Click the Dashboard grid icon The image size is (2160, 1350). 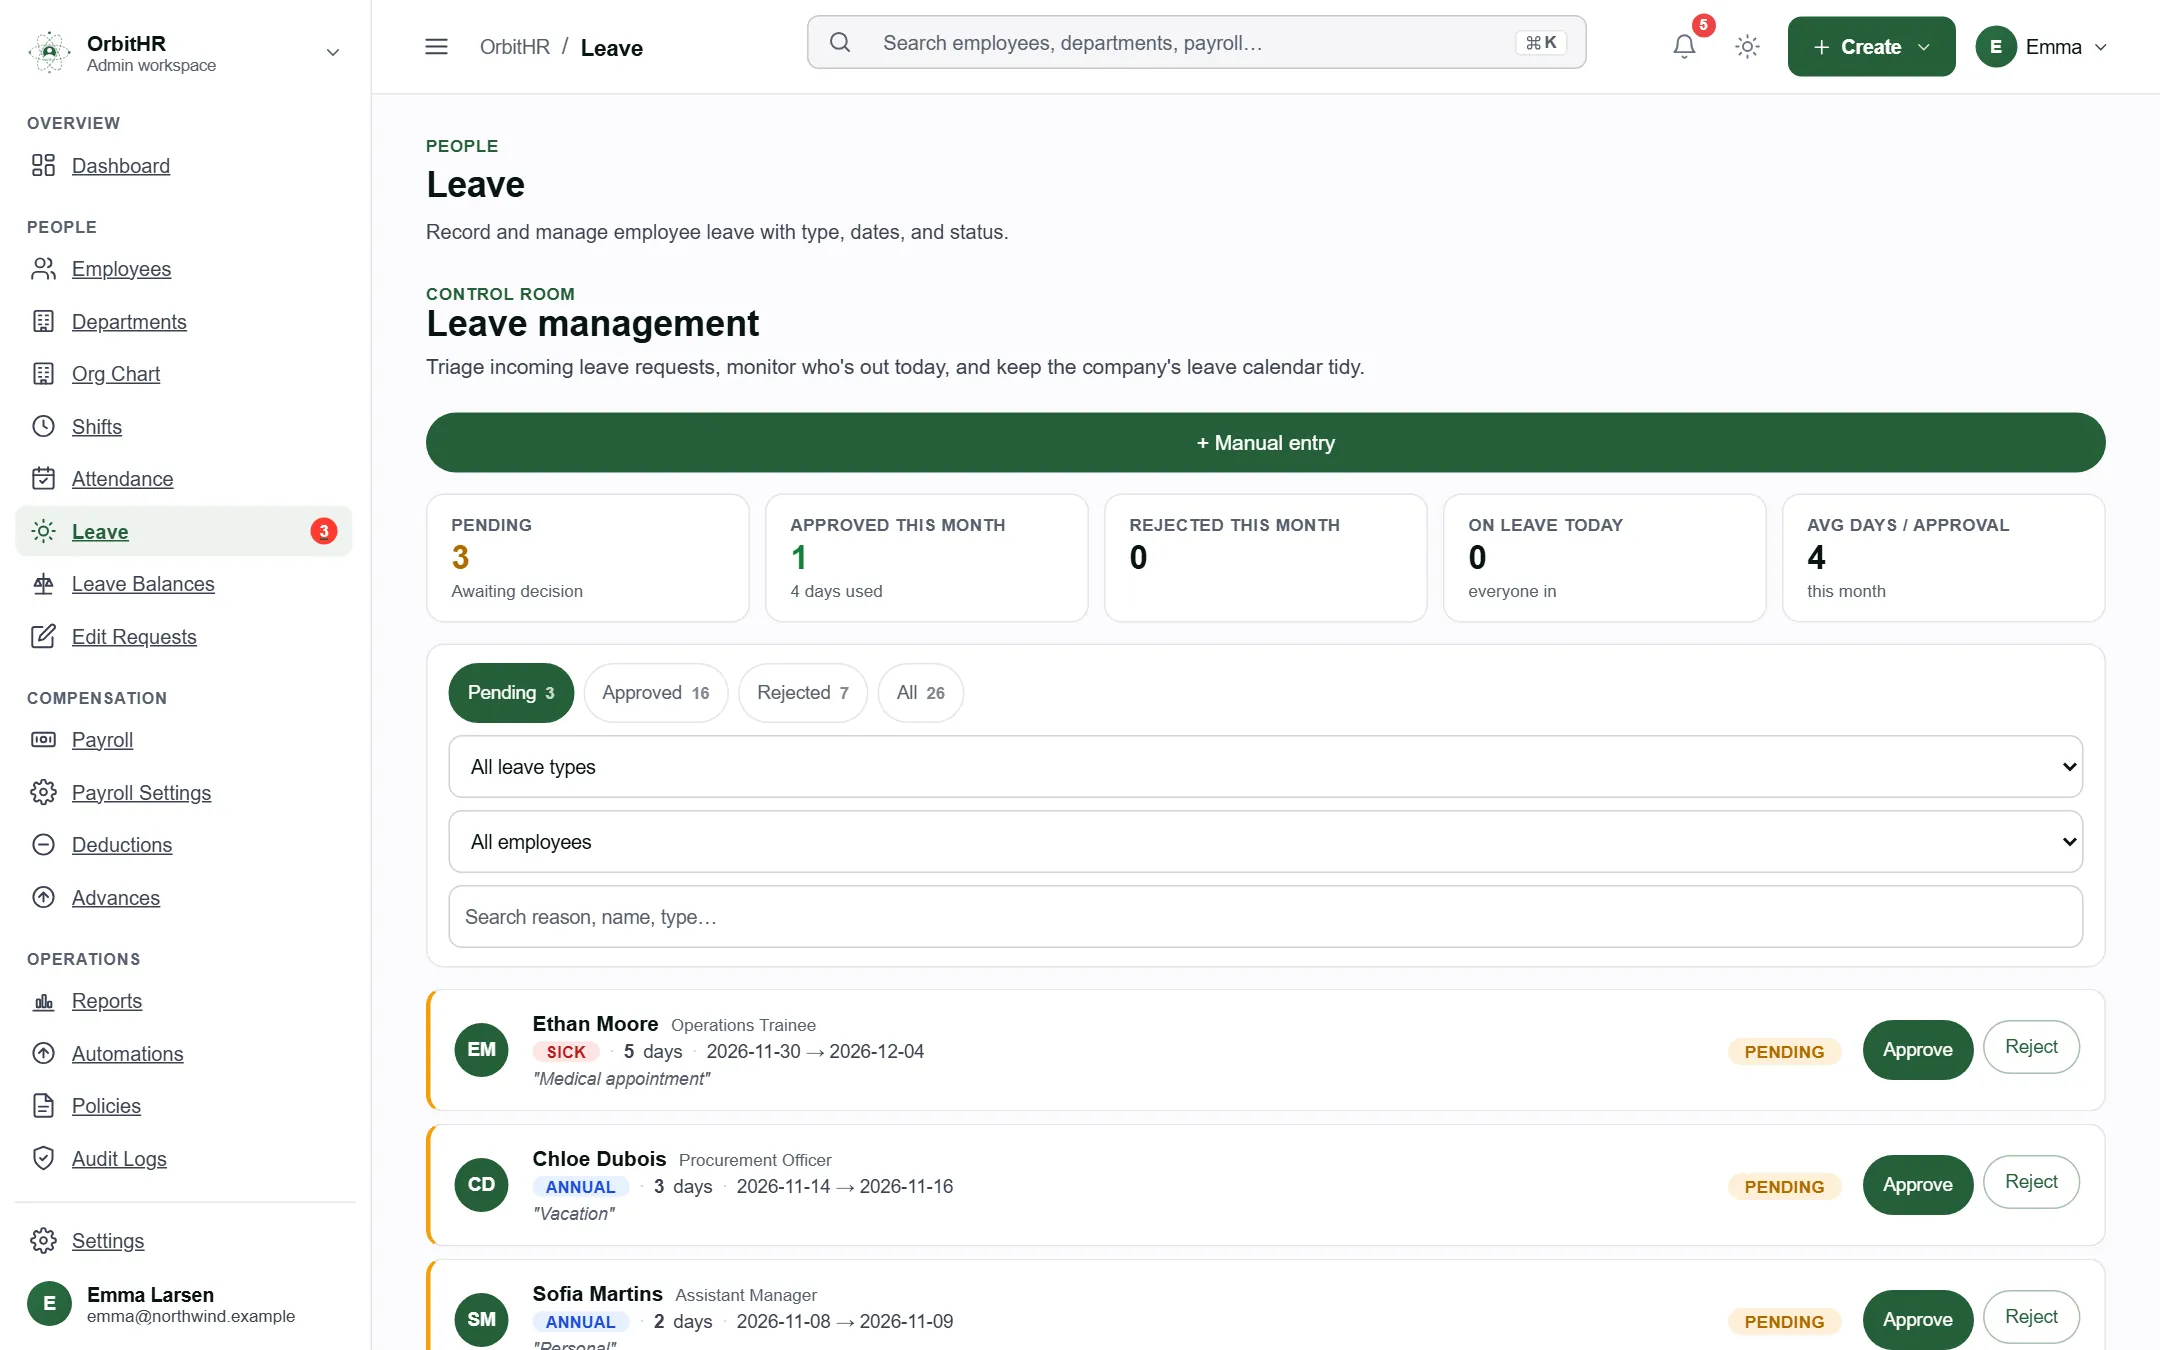pos(43,165)
